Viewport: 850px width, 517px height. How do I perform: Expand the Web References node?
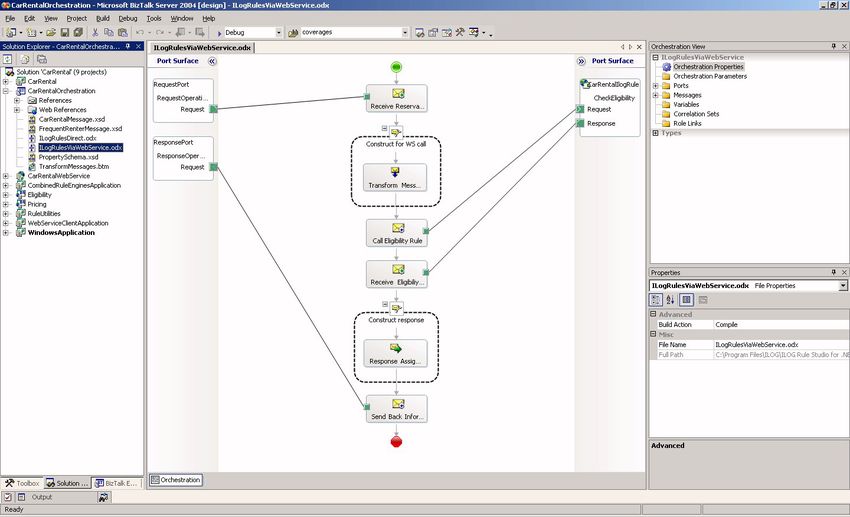[x=17, y=110]
